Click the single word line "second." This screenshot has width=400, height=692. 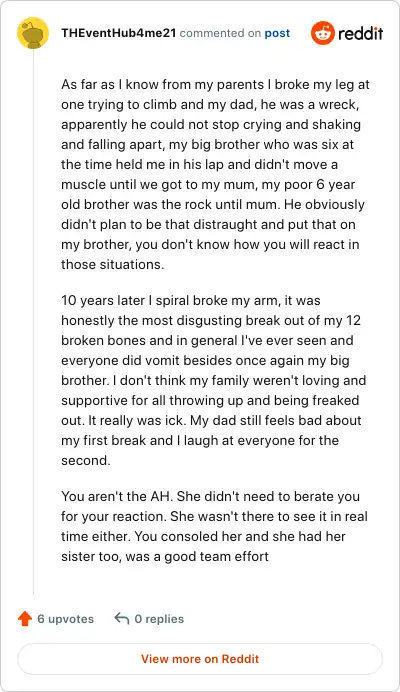[x=86, y=460]
